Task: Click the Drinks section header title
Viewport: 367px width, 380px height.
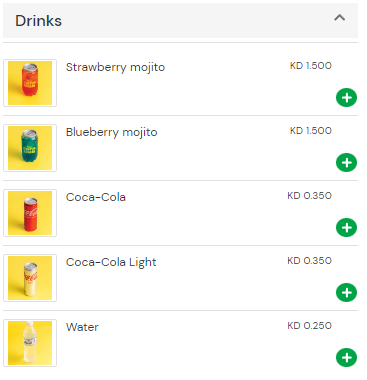Action: click(38, 21)
